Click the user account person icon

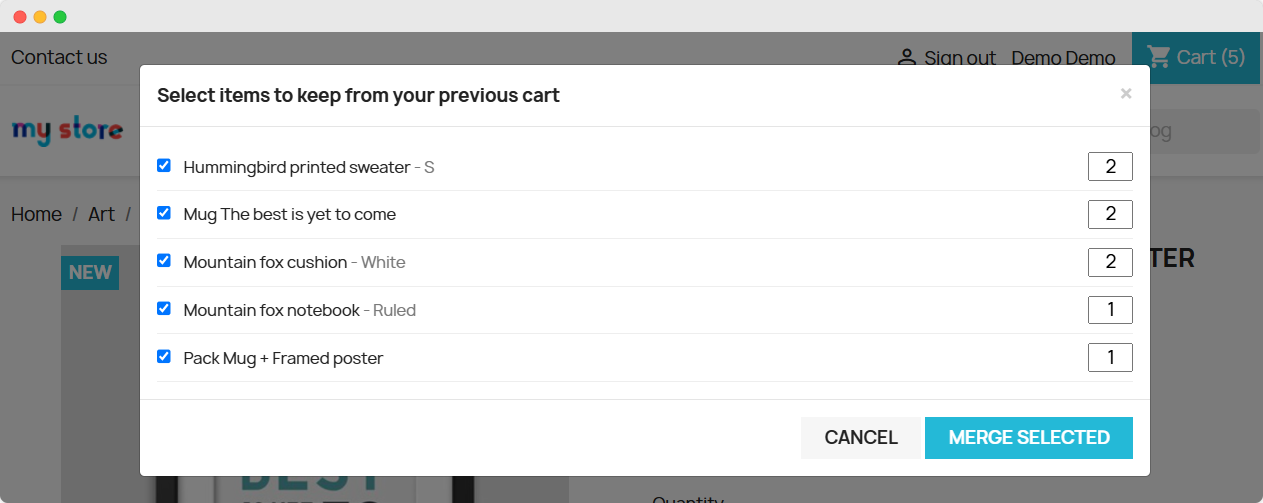coord(906,58)
